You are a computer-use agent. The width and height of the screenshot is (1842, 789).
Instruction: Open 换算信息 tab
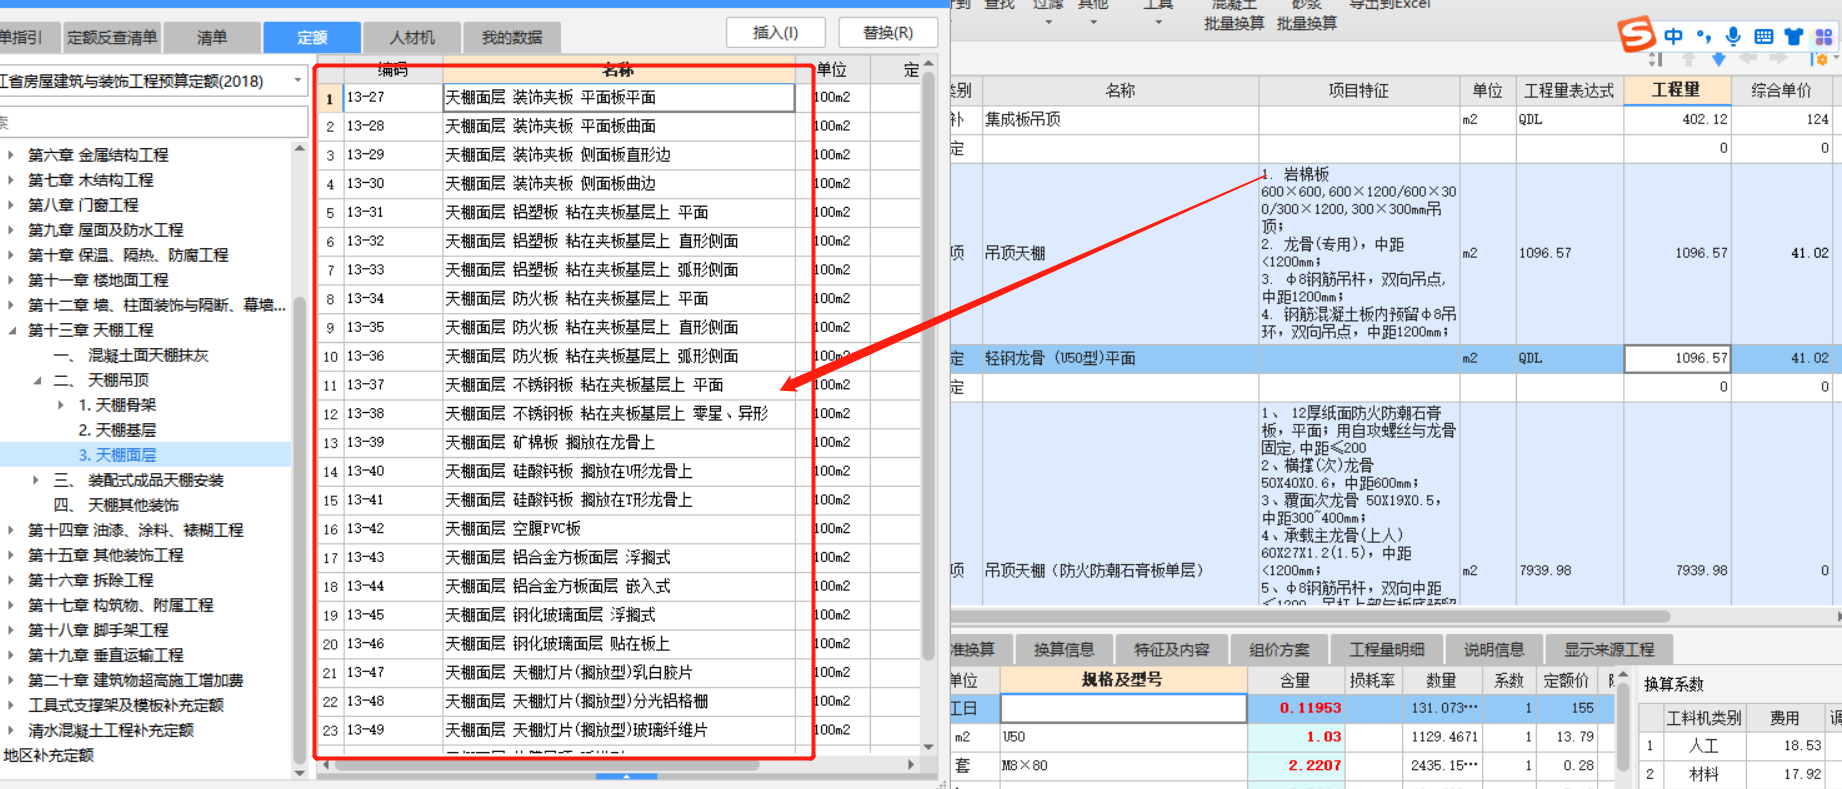[1064, 650]
